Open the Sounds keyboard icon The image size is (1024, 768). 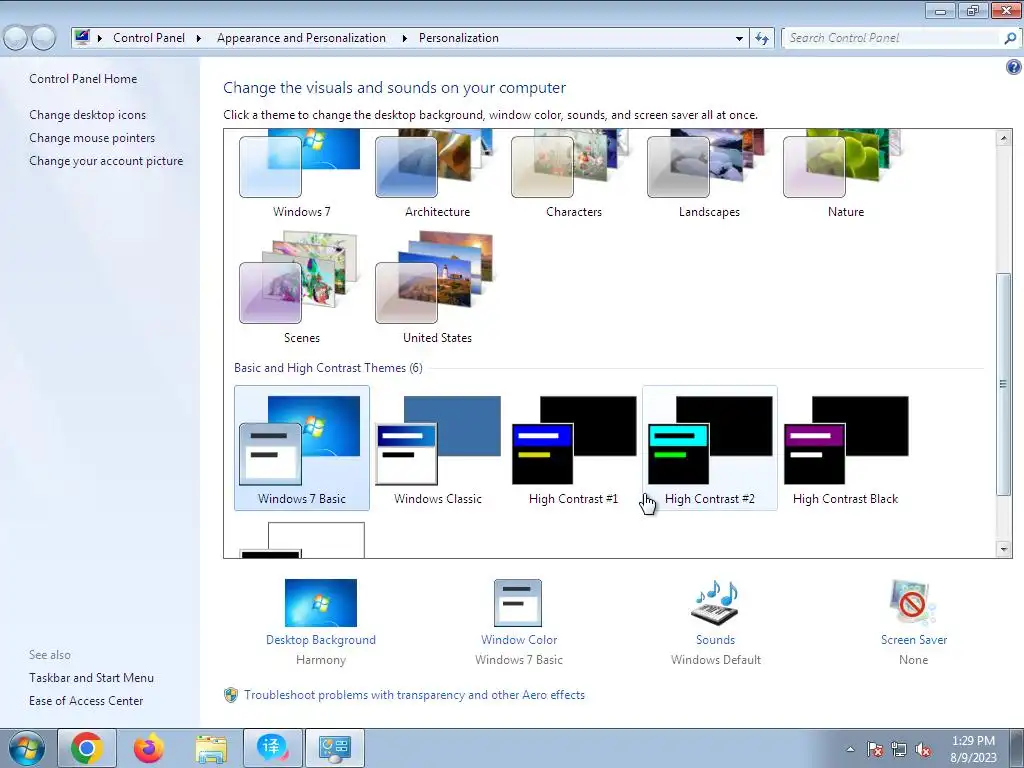coord(715,603)
